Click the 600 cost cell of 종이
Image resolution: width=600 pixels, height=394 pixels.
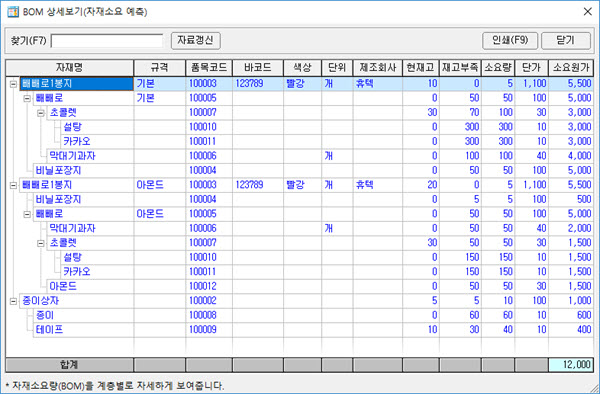point(571,316)
